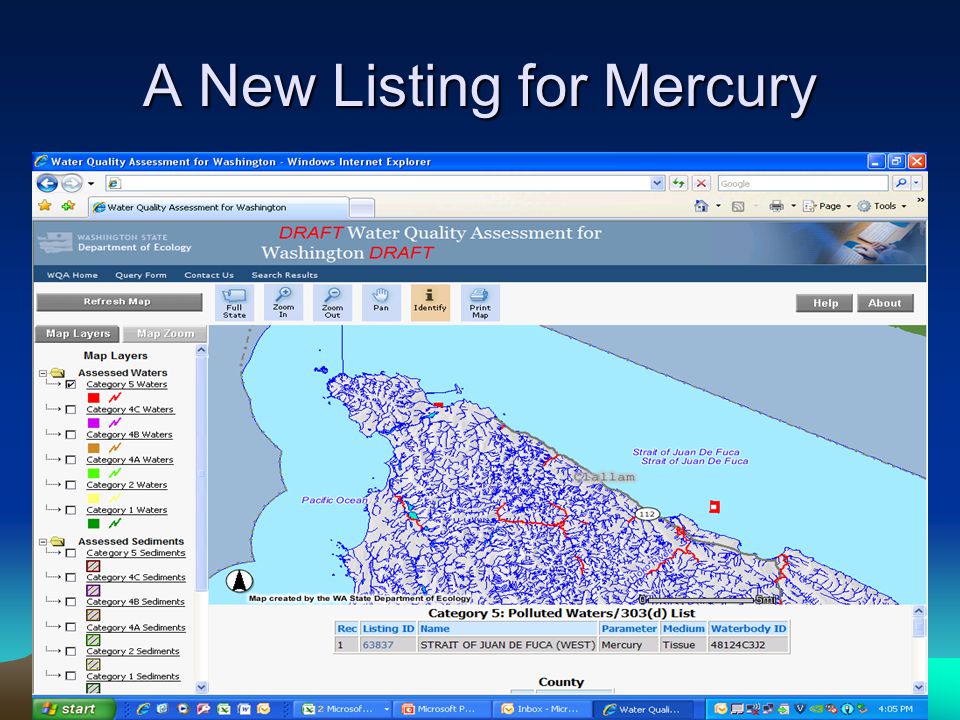
Task: Click the browser Refresh button
Action: click(x=678, y=183)
